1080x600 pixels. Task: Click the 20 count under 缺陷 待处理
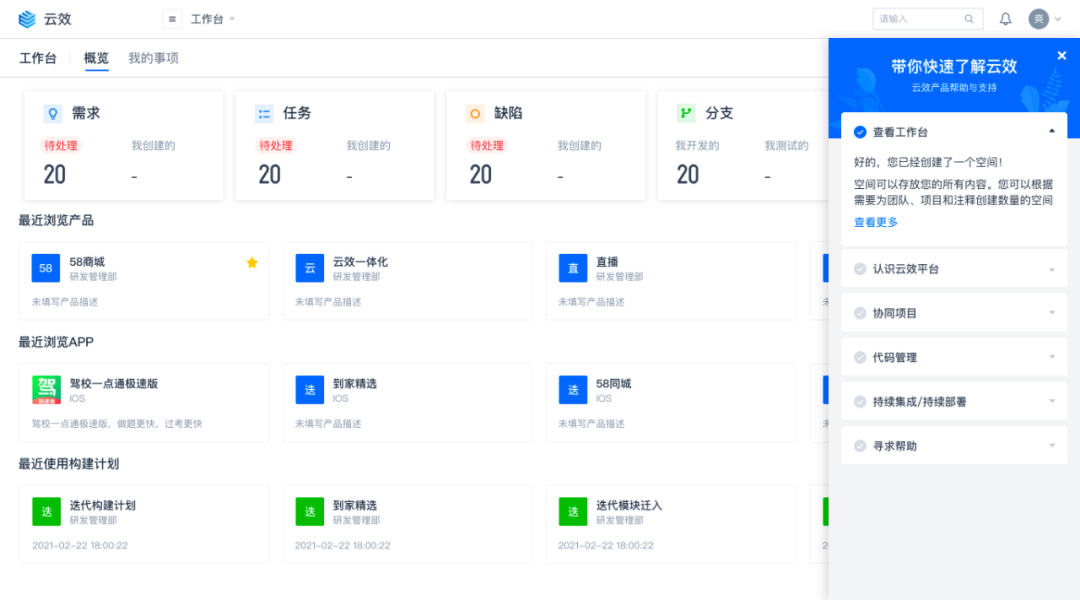[x=481, y=175]
